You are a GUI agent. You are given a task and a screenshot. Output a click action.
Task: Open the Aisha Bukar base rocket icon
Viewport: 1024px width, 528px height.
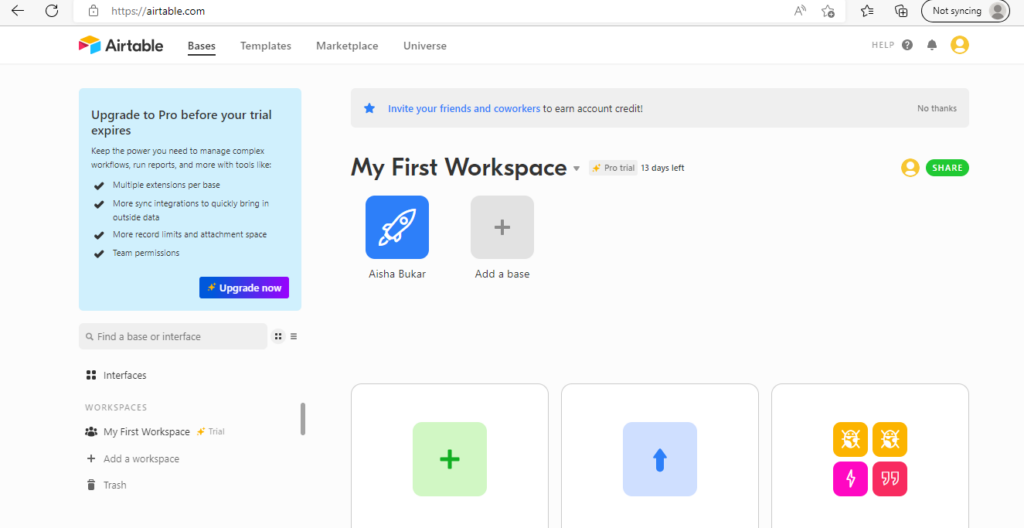tap(397, 227)
